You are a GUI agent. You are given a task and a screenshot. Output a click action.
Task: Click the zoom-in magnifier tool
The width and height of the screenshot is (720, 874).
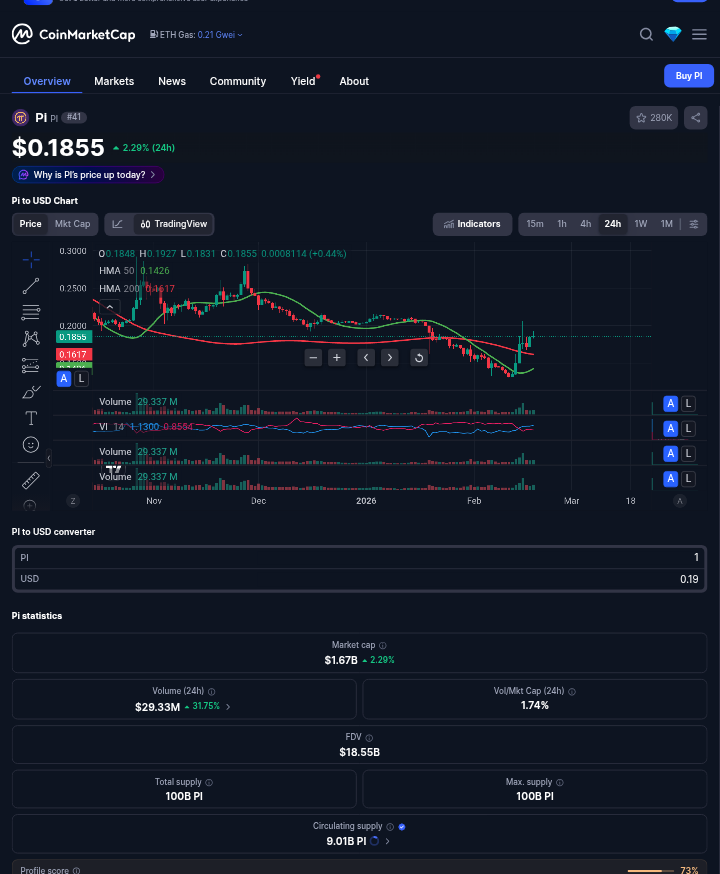coord(31,506)
